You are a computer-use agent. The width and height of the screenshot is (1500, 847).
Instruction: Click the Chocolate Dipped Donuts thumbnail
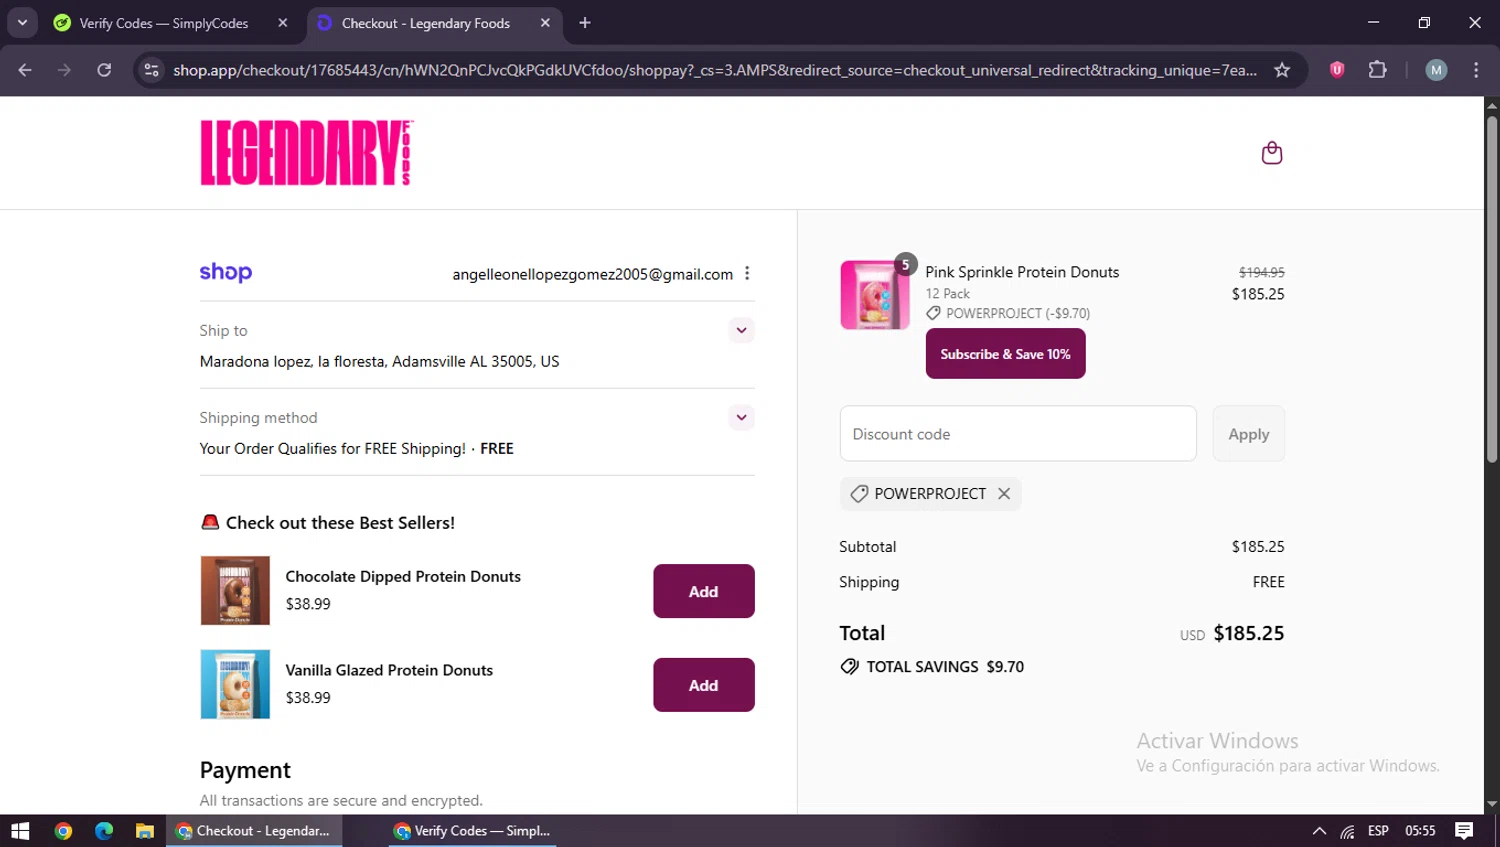(235, 590)
